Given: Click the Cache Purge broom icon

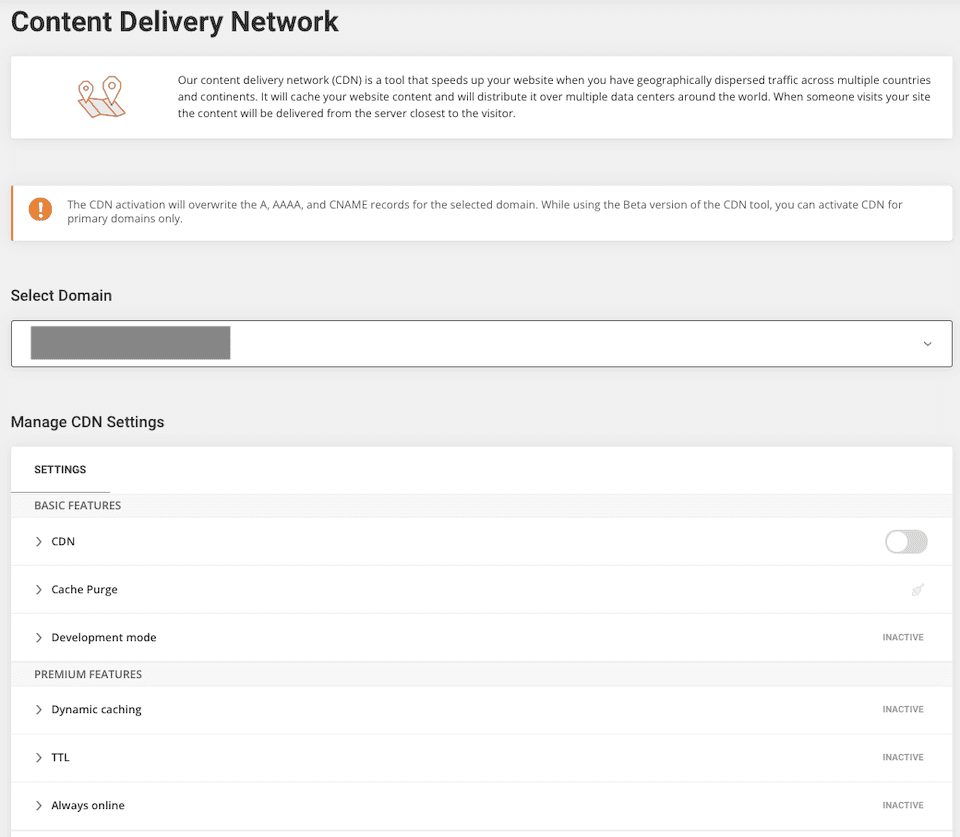Looking at the screenshot, I should (x=917, y=589).
